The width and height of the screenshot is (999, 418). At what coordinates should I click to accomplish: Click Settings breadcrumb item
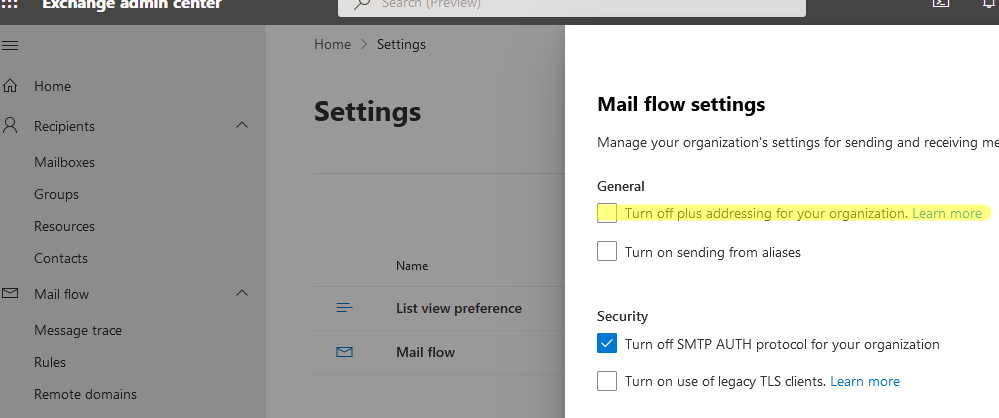click(x=401, y=45)
